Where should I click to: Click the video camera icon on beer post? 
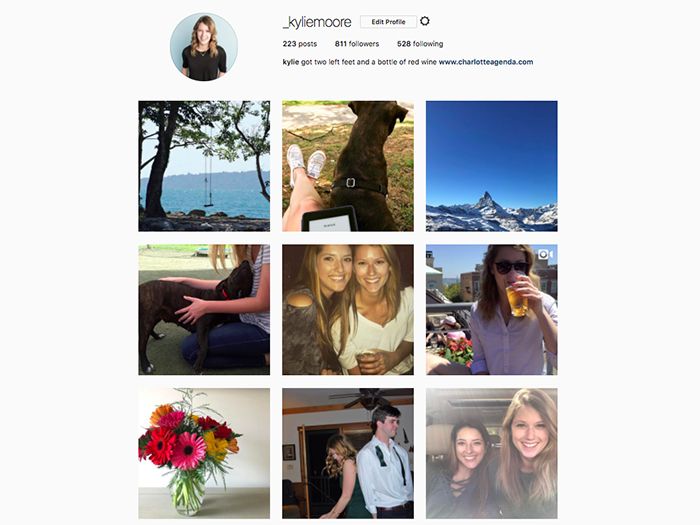point(546,254)
